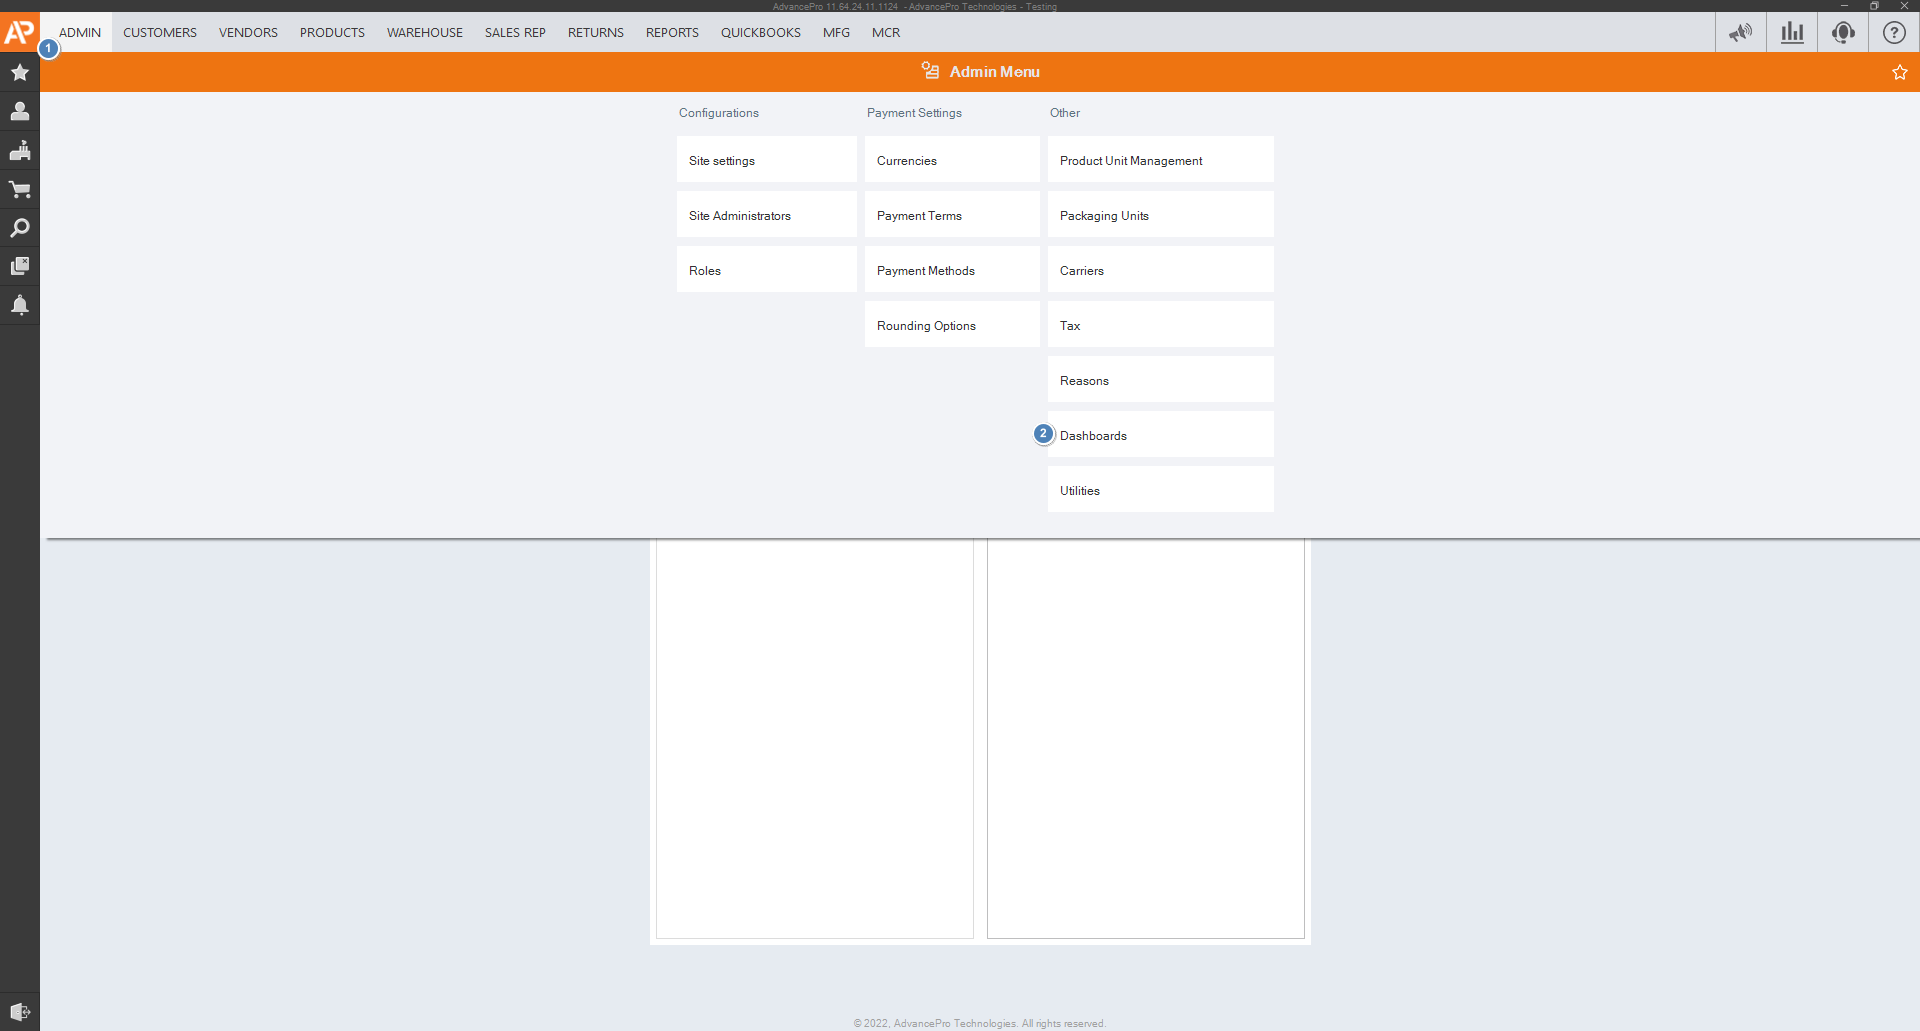
Task: Open favorites star in left sidebar
Action: coord(19,72)
